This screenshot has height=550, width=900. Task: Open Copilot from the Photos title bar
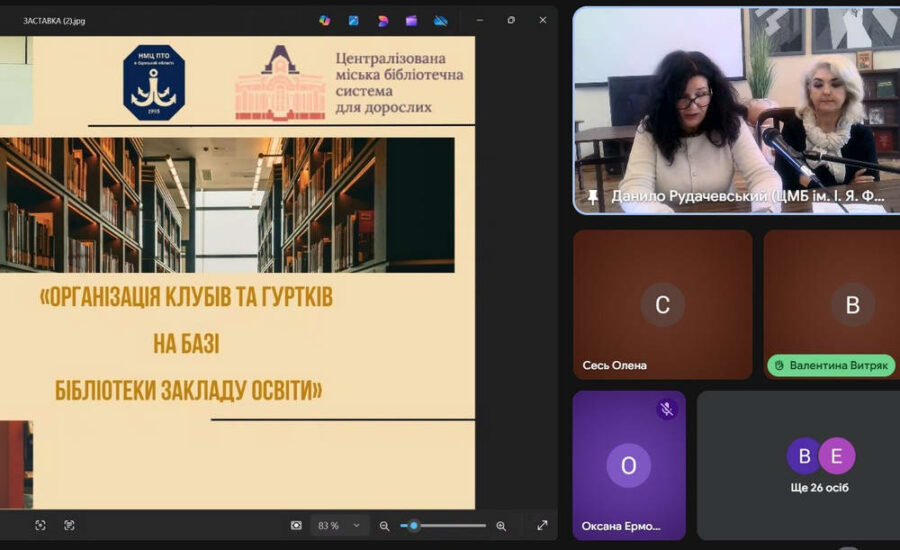(324, 20)
